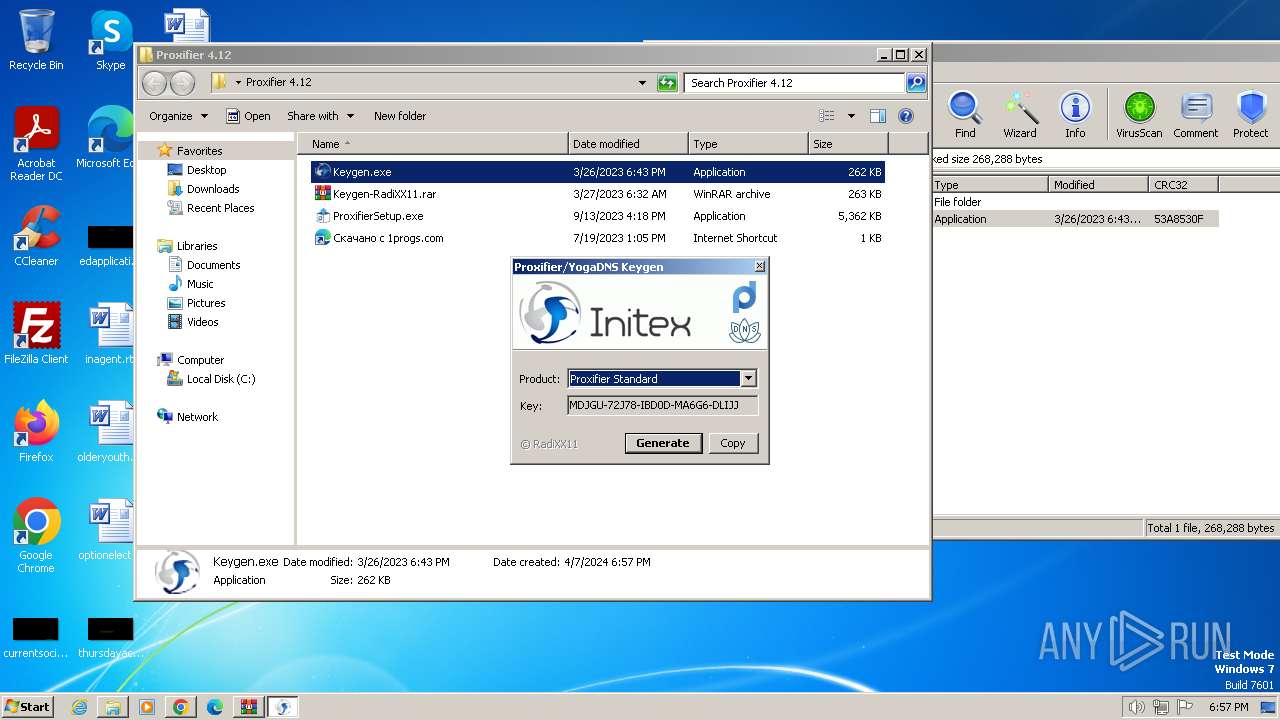The height and width of the screenshot is (720, 1280).
Task: Open the Documents library
Action: [213, 265]
